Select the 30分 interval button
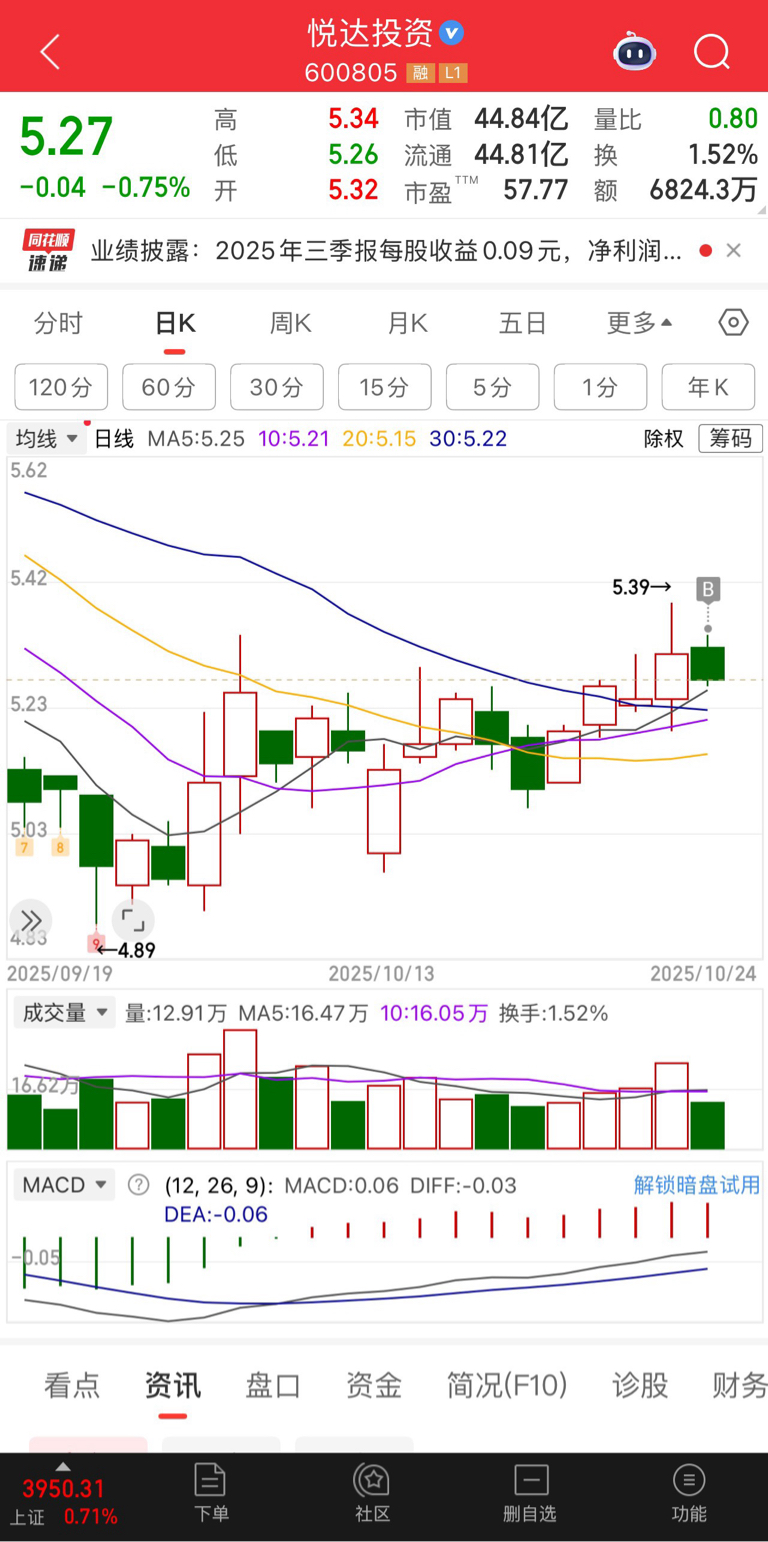This screenshot has height=1542, width=768. (x=277, y=387)
